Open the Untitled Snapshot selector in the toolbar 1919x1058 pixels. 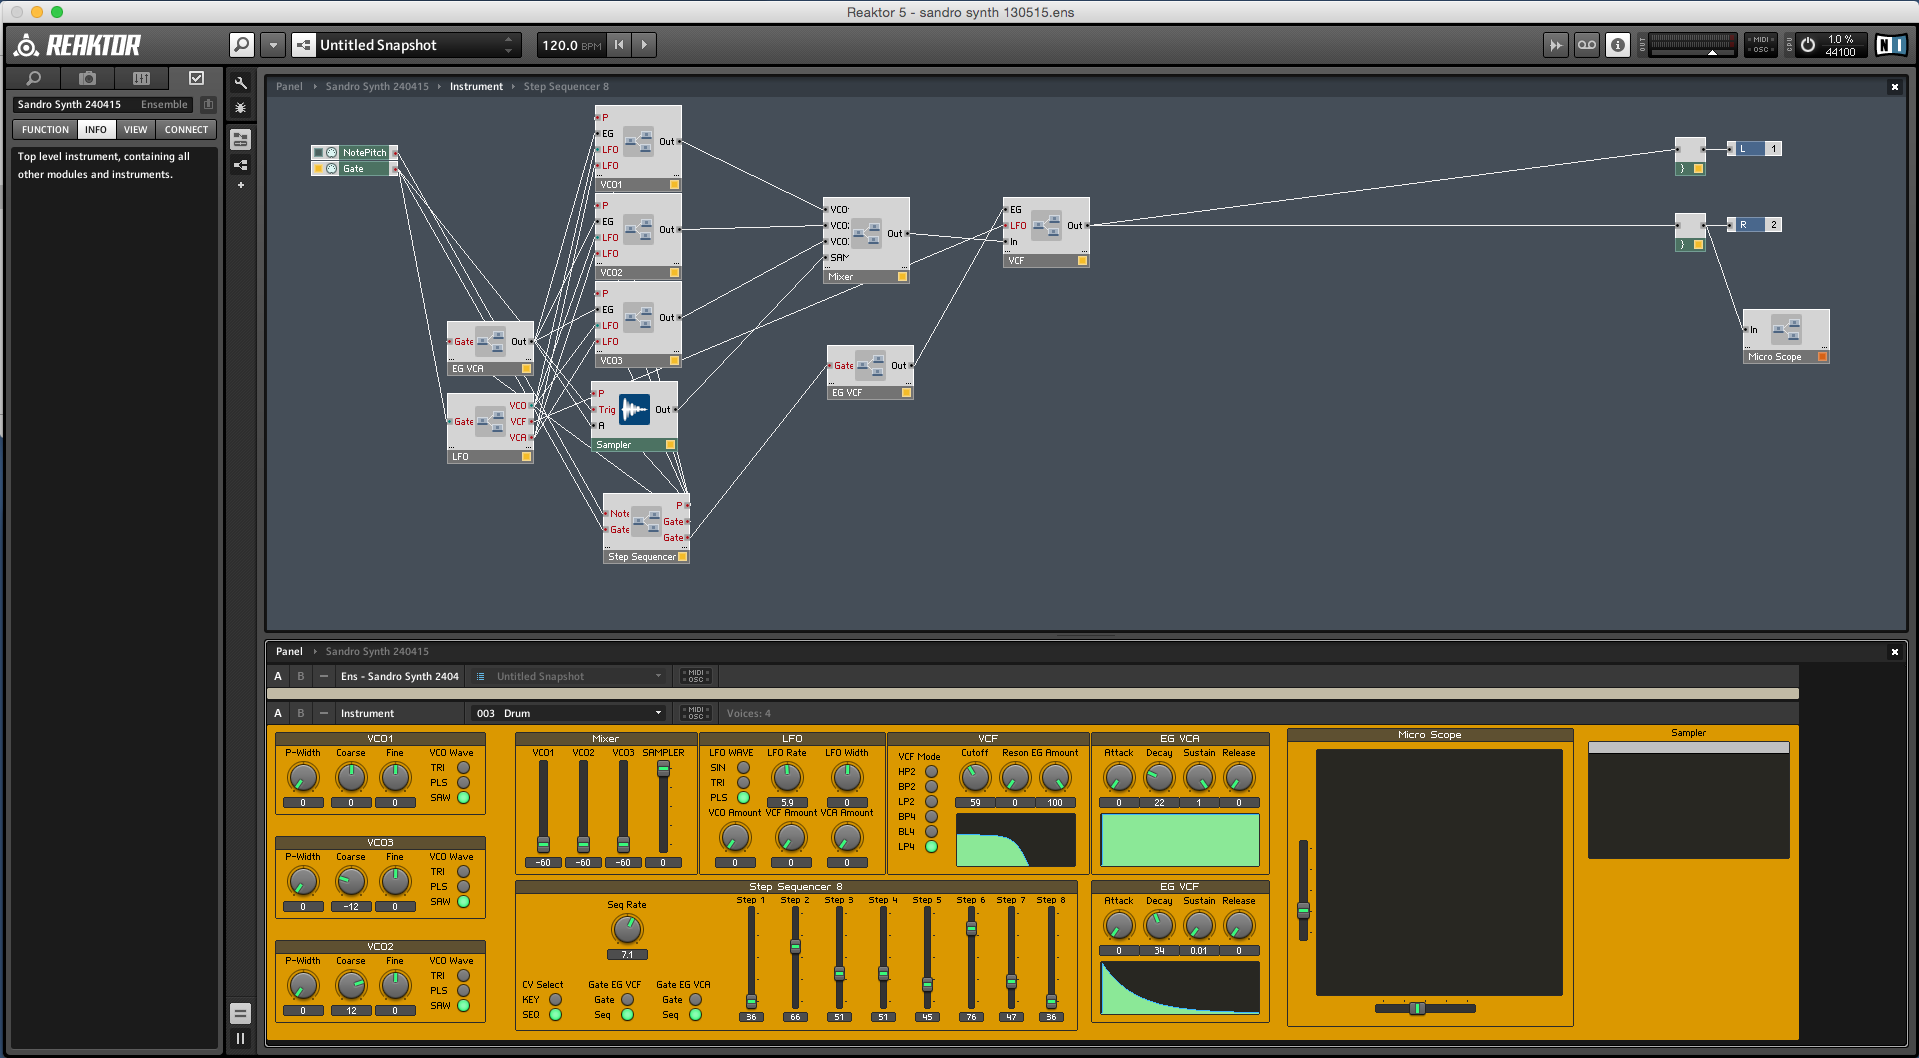pos(405,45)
